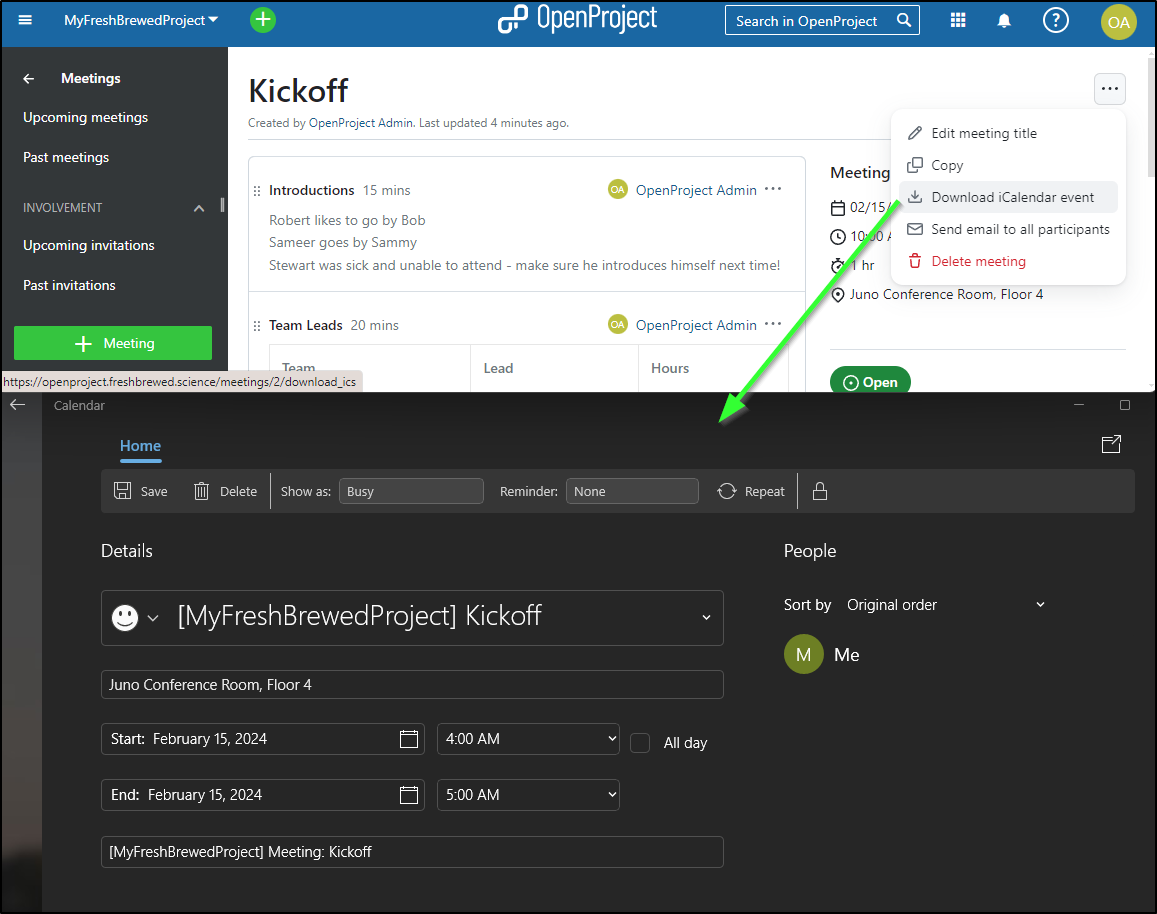Viewport: 1157px width, 914px height.
Task: Open the End date calendar picker icon
Action: point(409,795)
